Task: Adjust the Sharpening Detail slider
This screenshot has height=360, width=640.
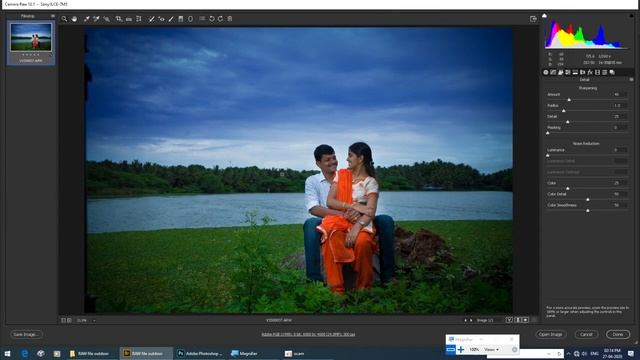Action: [568, 122]
